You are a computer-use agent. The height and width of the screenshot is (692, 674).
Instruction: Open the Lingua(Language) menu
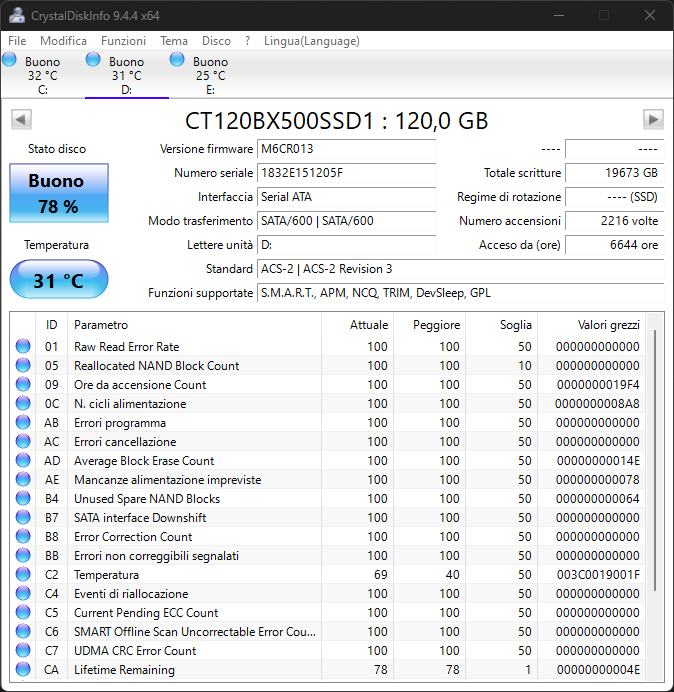click(x=312, y=41)
